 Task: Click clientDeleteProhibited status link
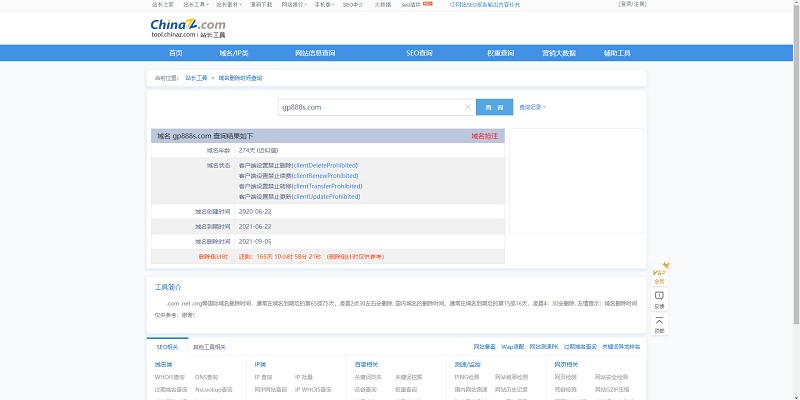click(x=324, y=165)
